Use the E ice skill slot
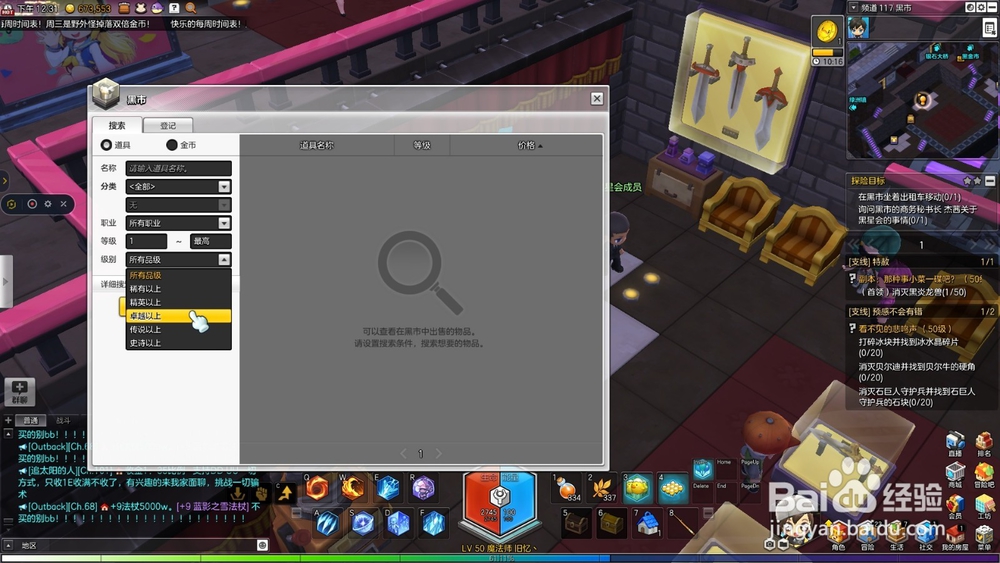The image size is (1000, 563). pos(387,488)
